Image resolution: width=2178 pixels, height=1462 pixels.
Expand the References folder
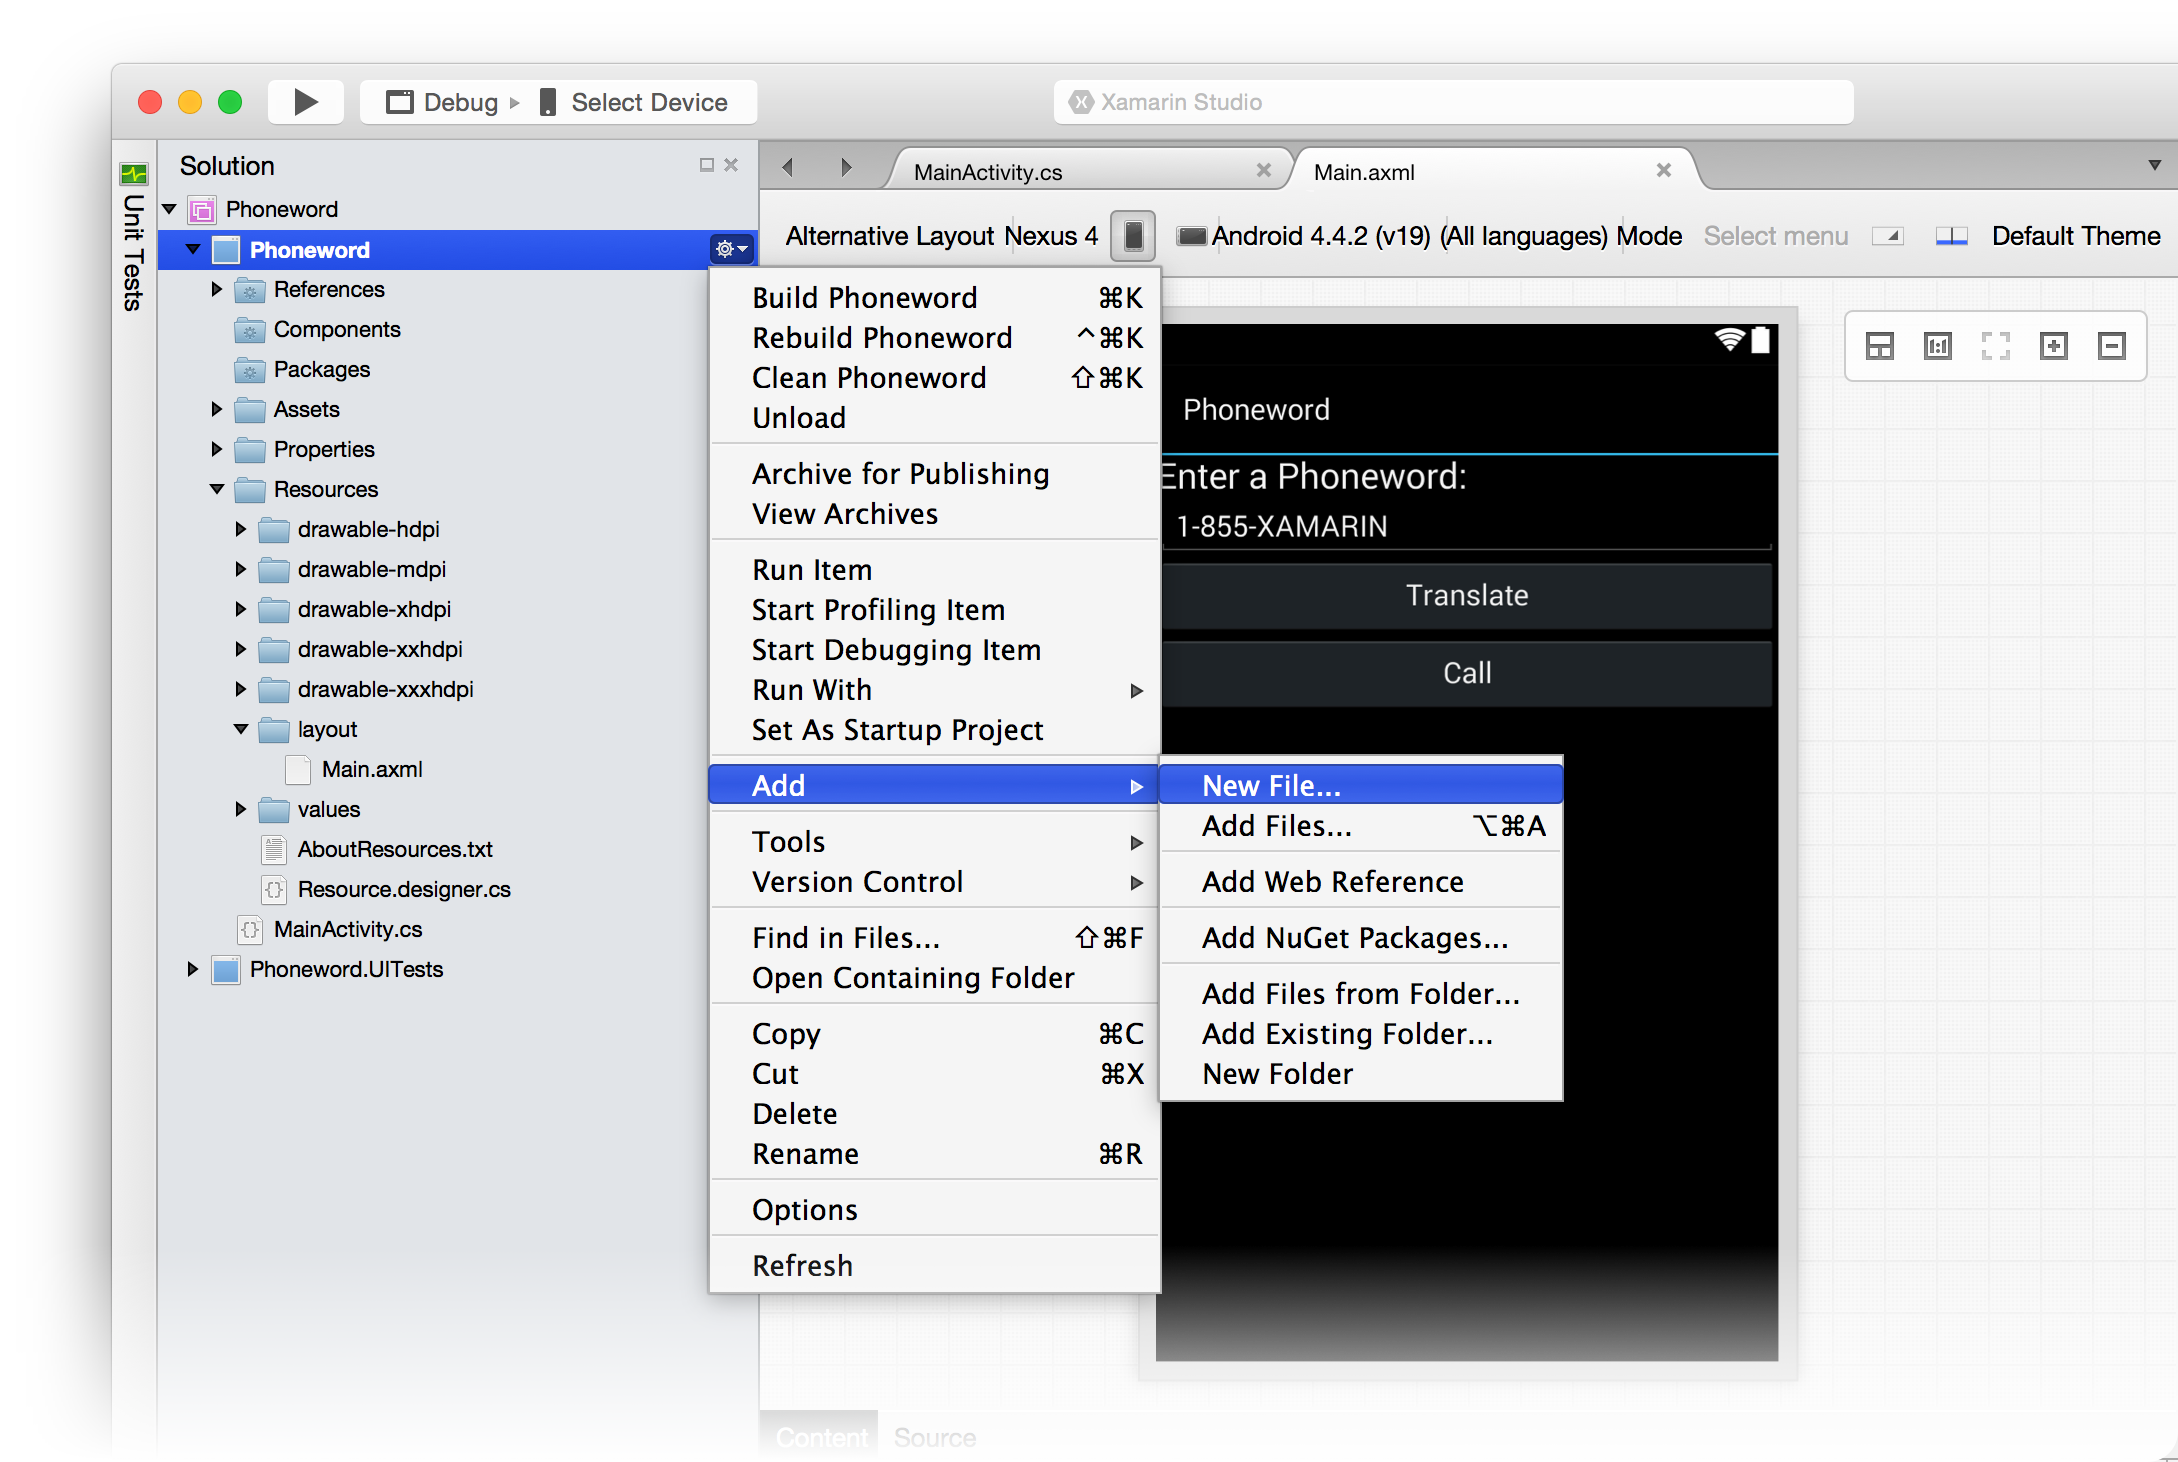point(217,289)
